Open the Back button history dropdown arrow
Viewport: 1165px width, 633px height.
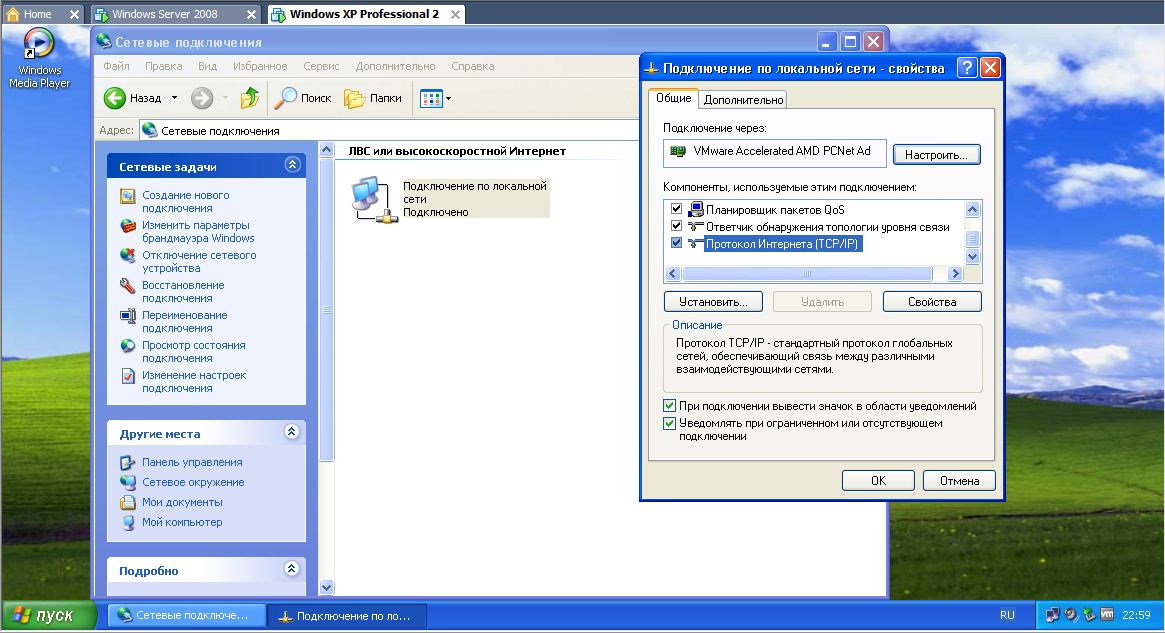[x=175, y=97]
